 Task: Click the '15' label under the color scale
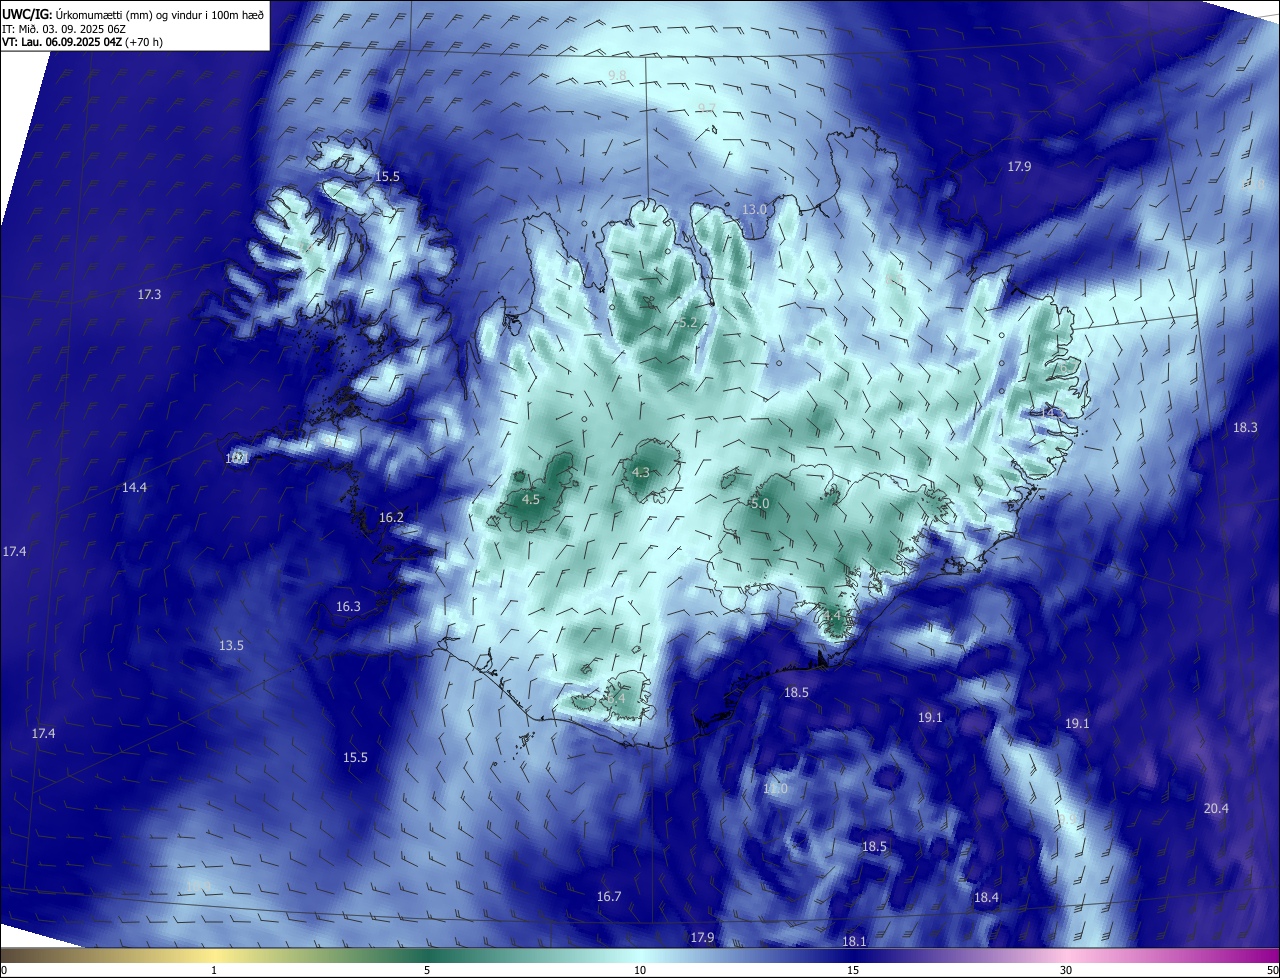click(x=853, y=970)
